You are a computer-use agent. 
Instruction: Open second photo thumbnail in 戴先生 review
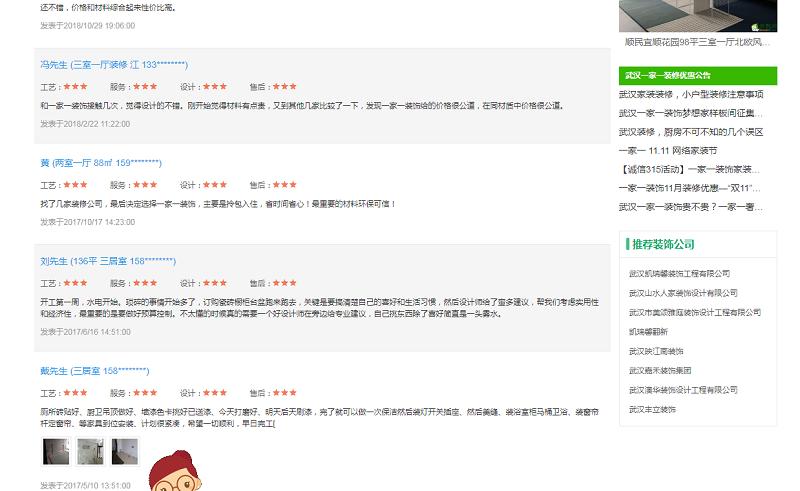coord(90,452)
